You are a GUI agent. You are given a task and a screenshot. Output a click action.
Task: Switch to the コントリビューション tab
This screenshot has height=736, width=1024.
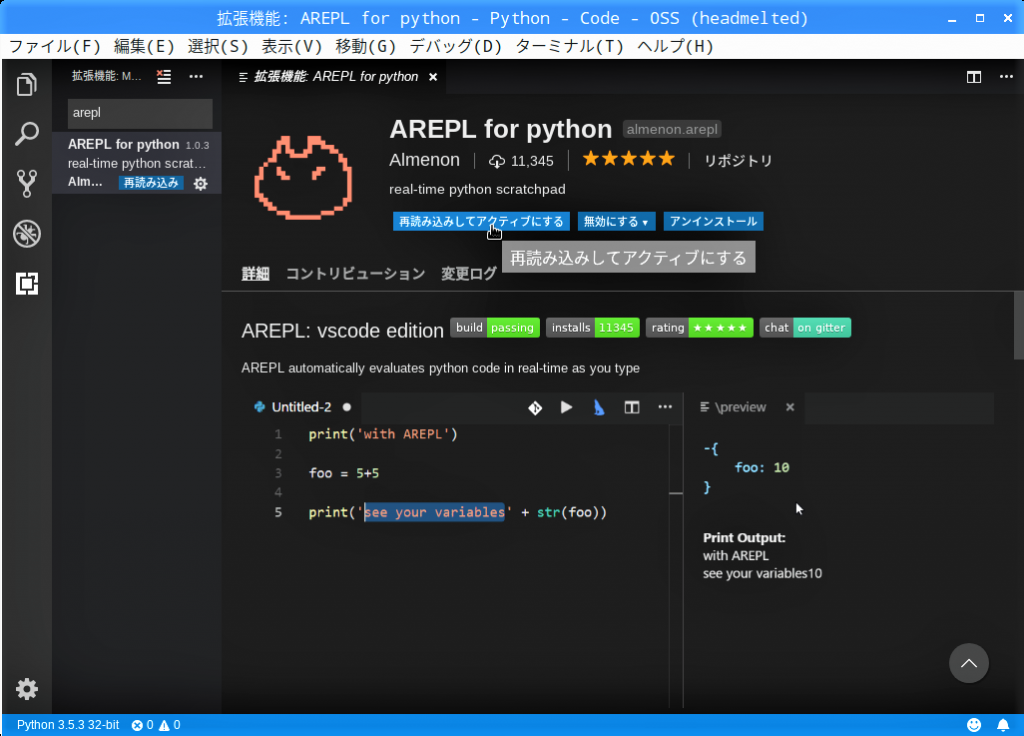355,274
